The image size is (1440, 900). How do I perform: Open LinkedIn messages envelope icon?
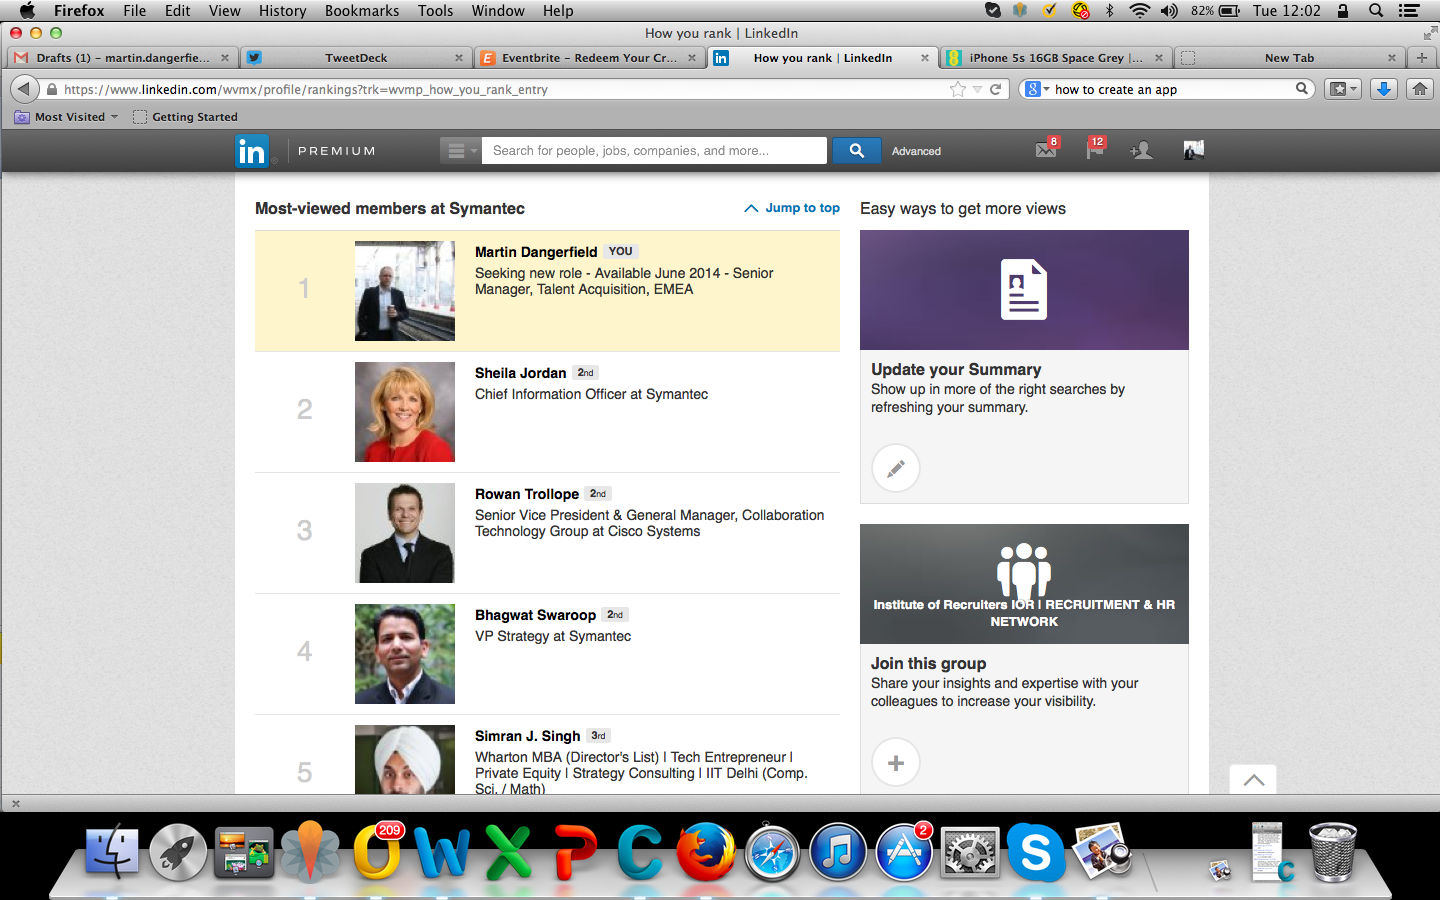pyautogui.click(x=1046, y=150)
